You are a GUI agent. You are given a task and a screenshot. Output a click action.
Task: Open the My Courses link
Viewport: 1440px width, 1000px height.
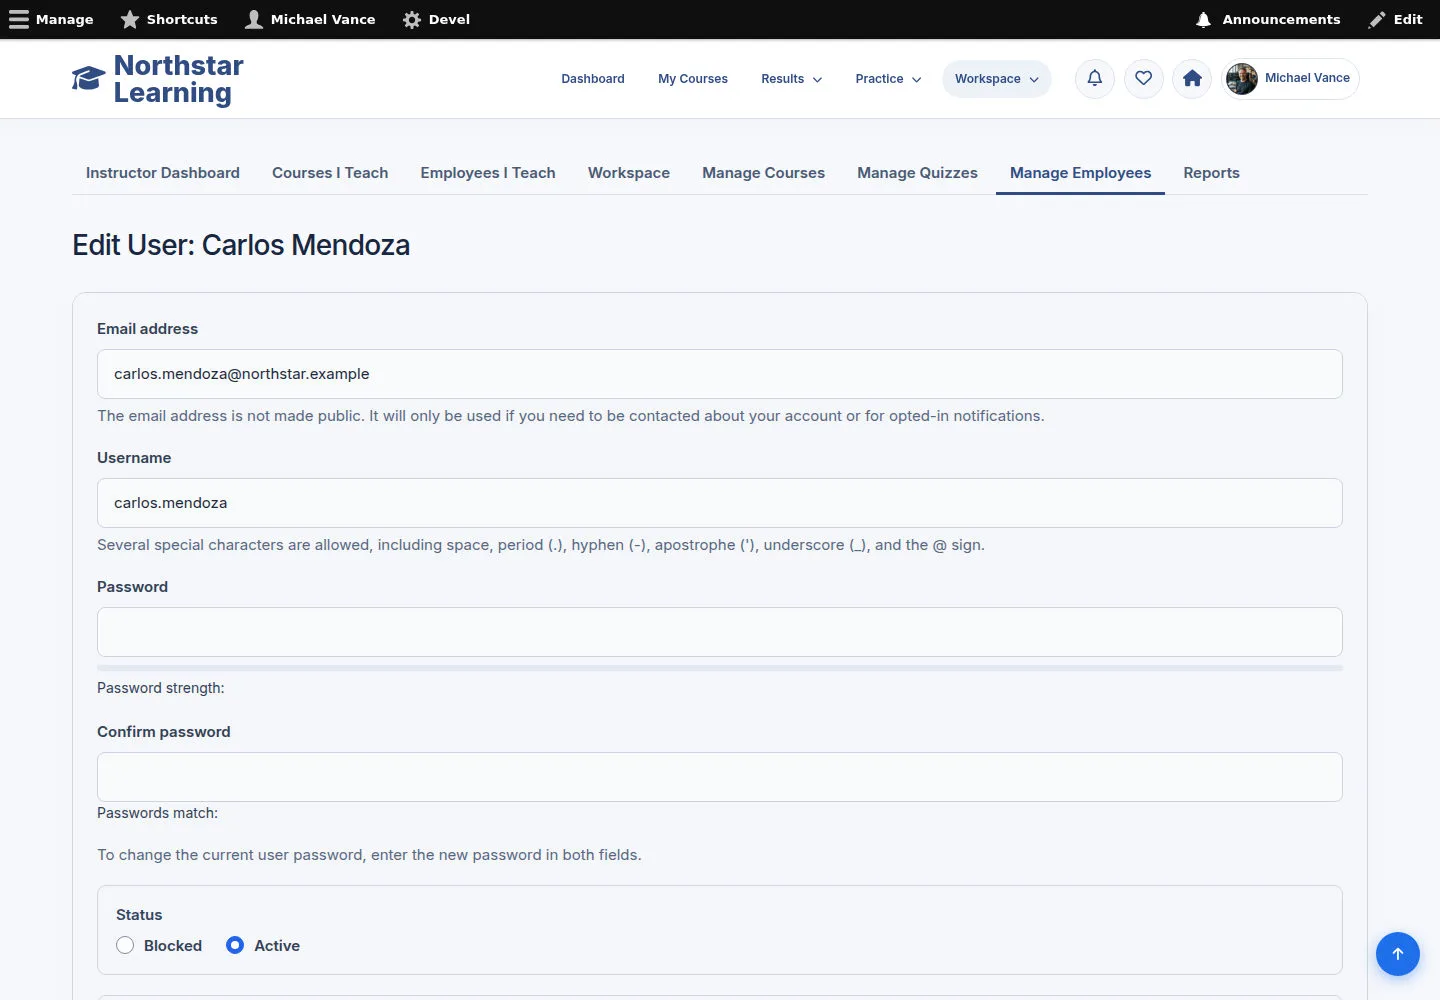click(x=693, y=79)
